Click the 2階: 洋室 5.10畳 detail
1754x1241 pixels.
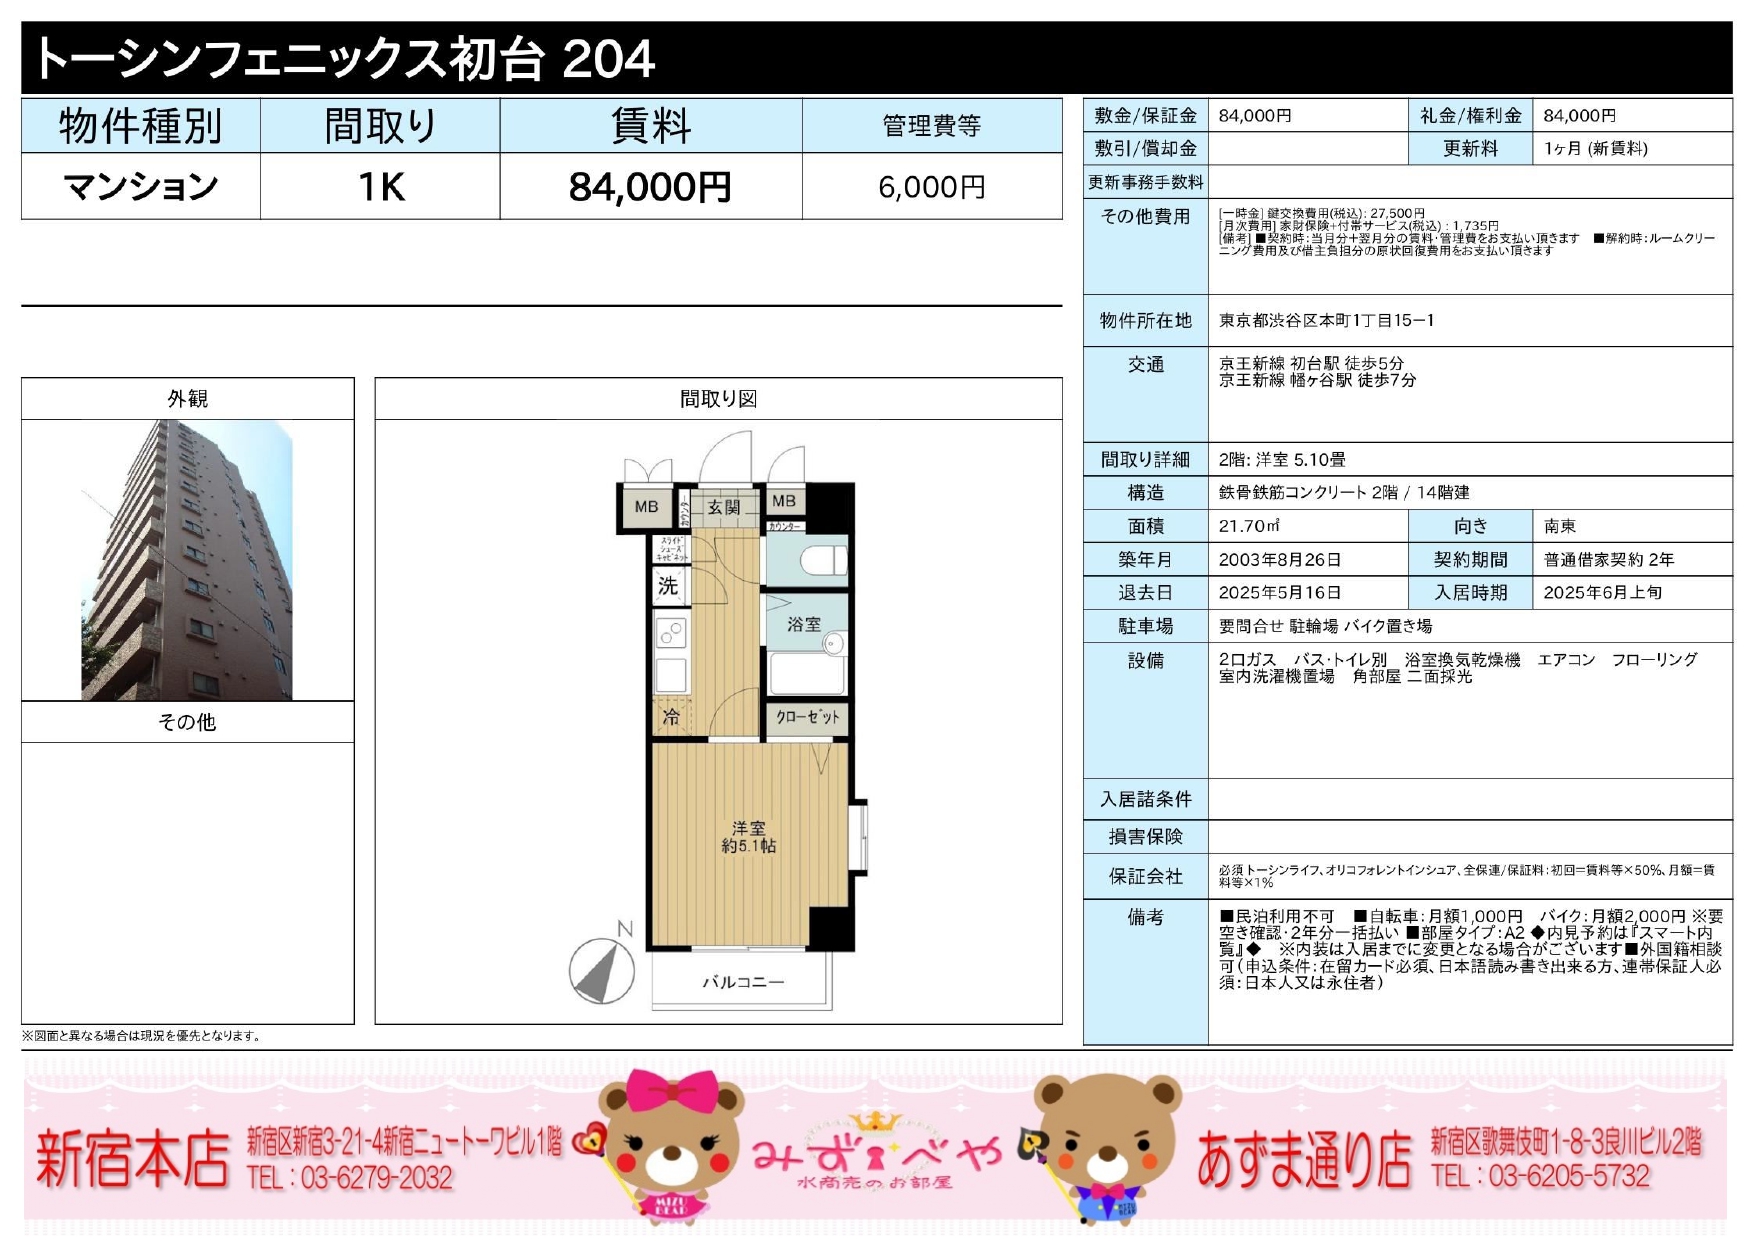1282,459
